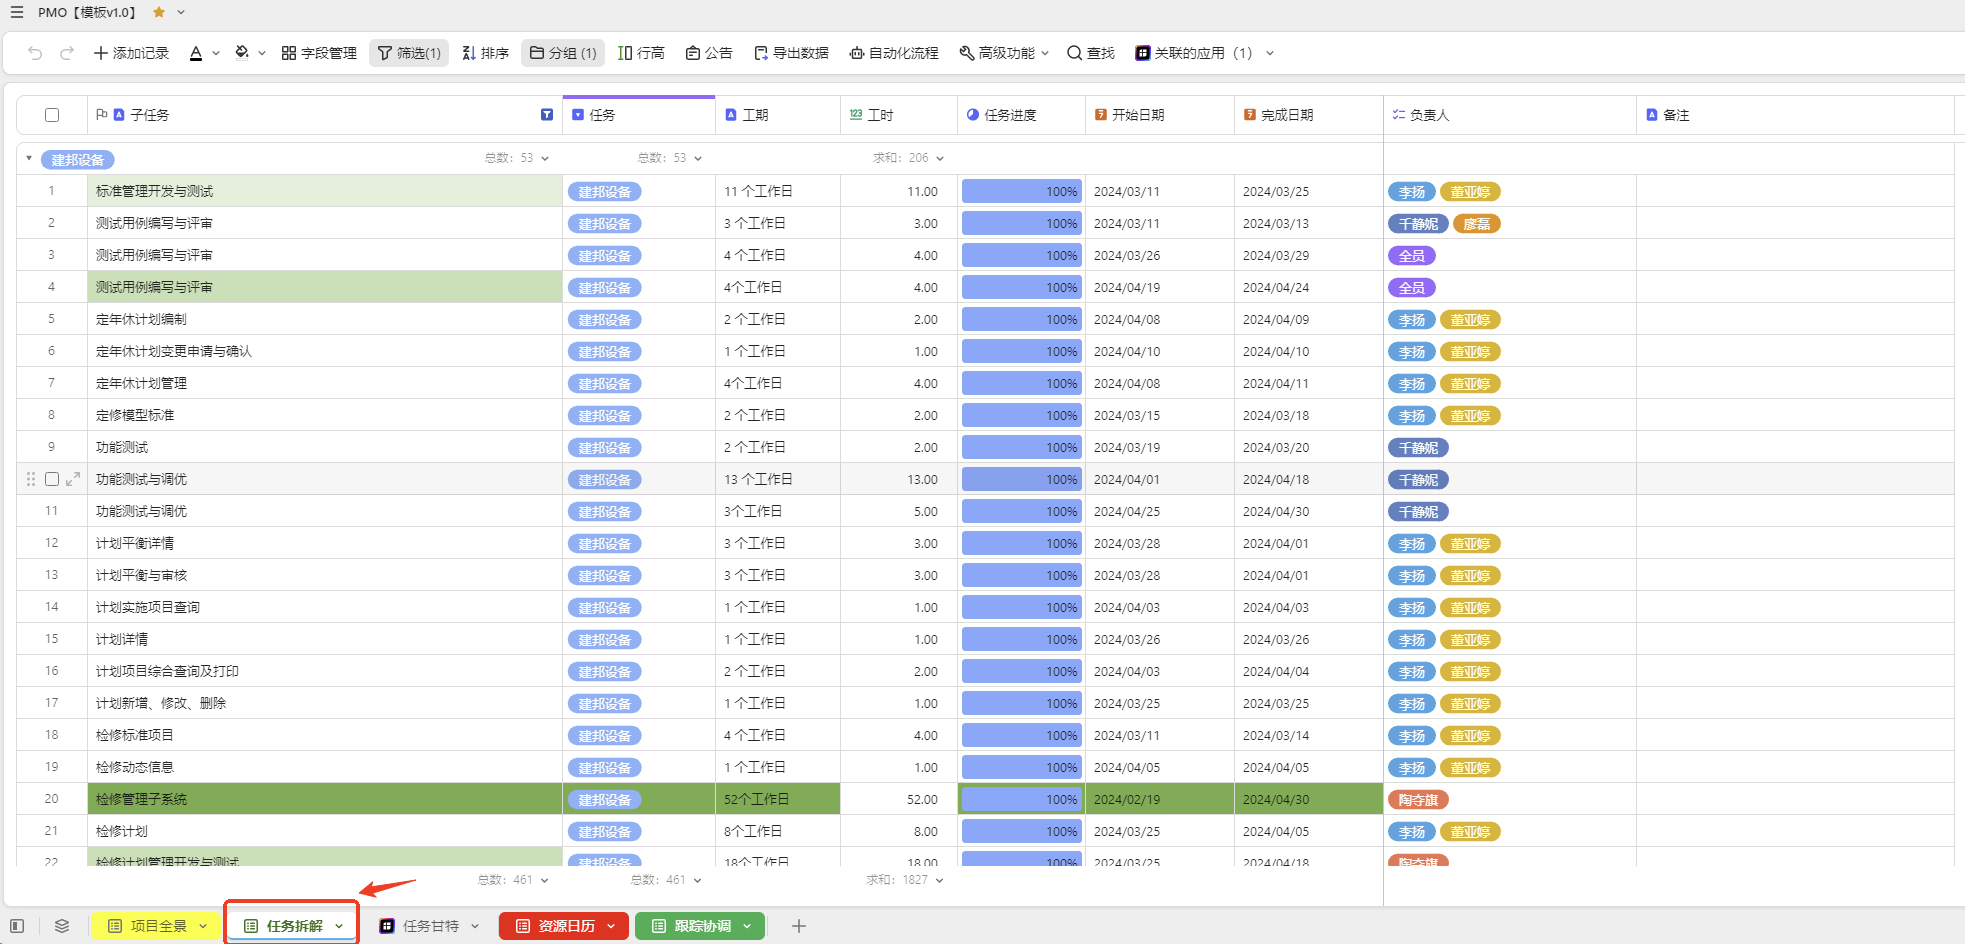Open dropdown arrow on 资源日历 tab
1965x944 pixels.
tap(611, 926)
